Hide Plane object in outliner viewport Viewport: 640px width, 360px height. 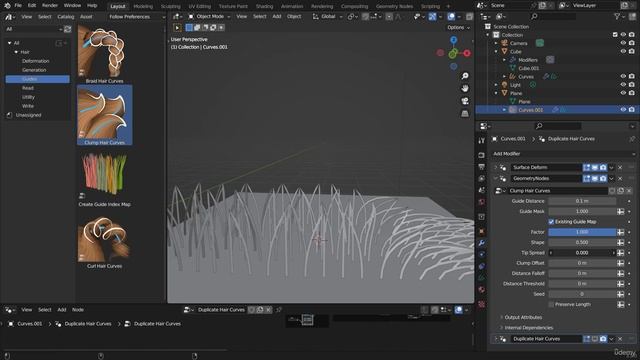coord(623,93)
